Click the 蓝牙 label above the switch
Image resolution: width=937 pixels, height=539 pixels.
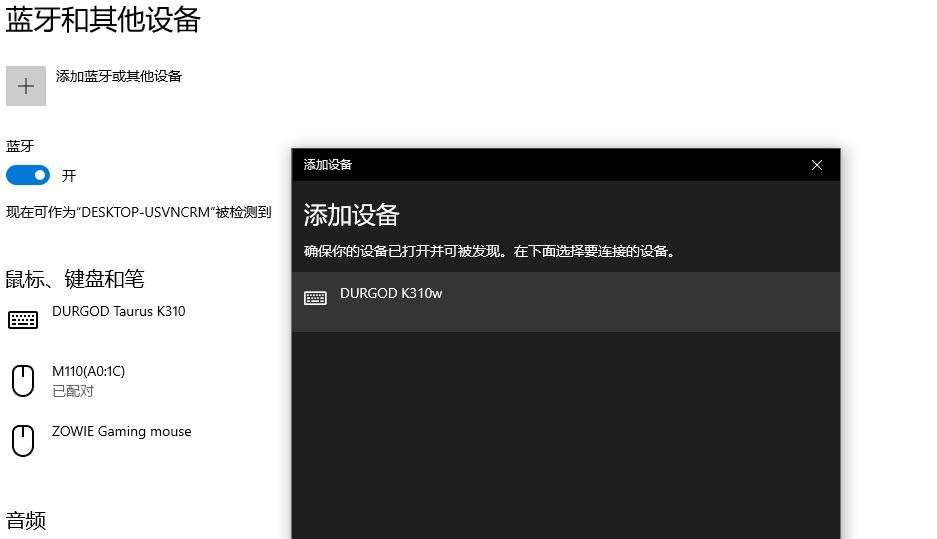pos(20,146)
